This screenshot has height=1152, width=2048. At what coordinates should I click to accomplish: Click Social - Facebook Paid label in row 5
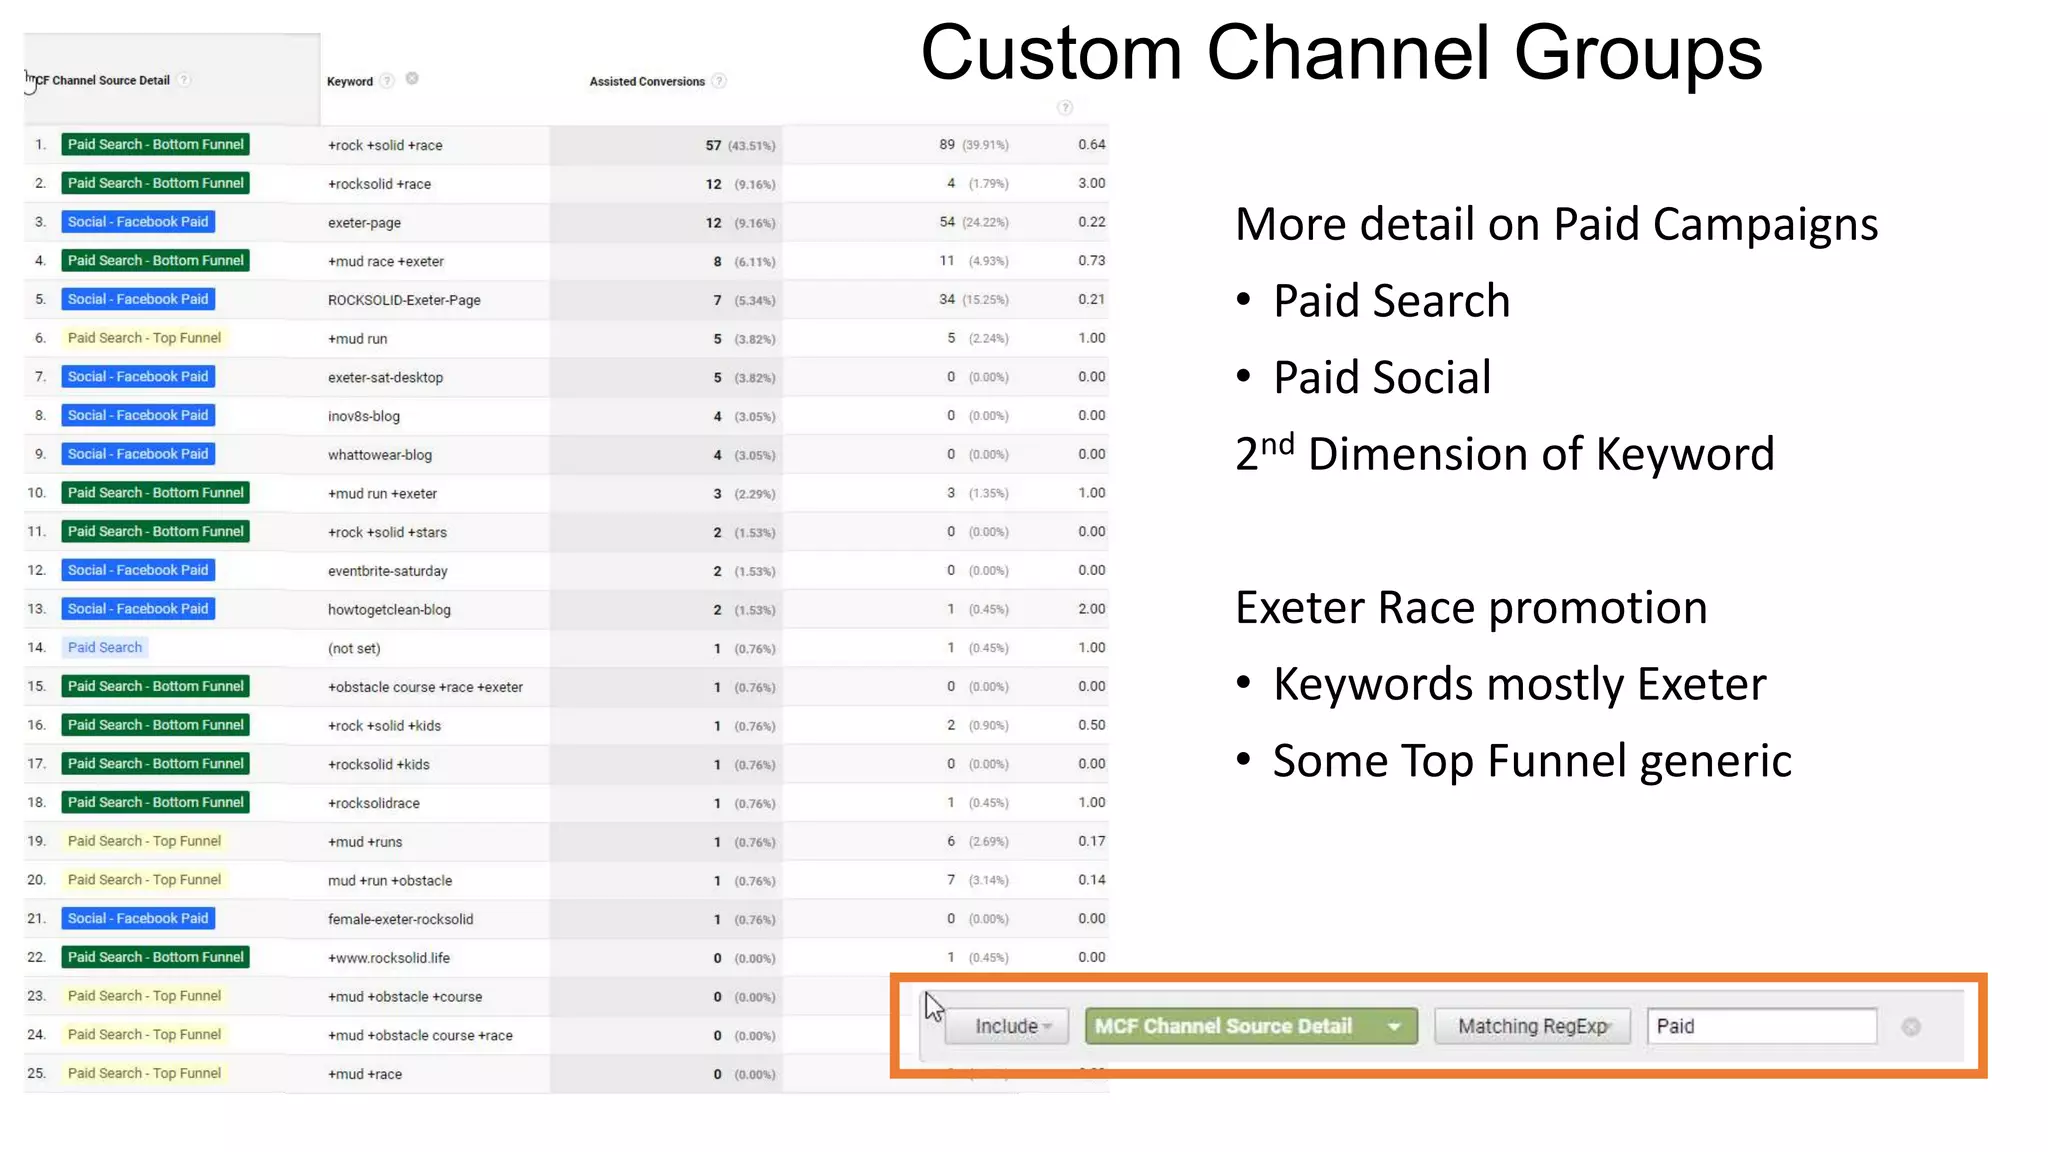[x=138, y=299]
